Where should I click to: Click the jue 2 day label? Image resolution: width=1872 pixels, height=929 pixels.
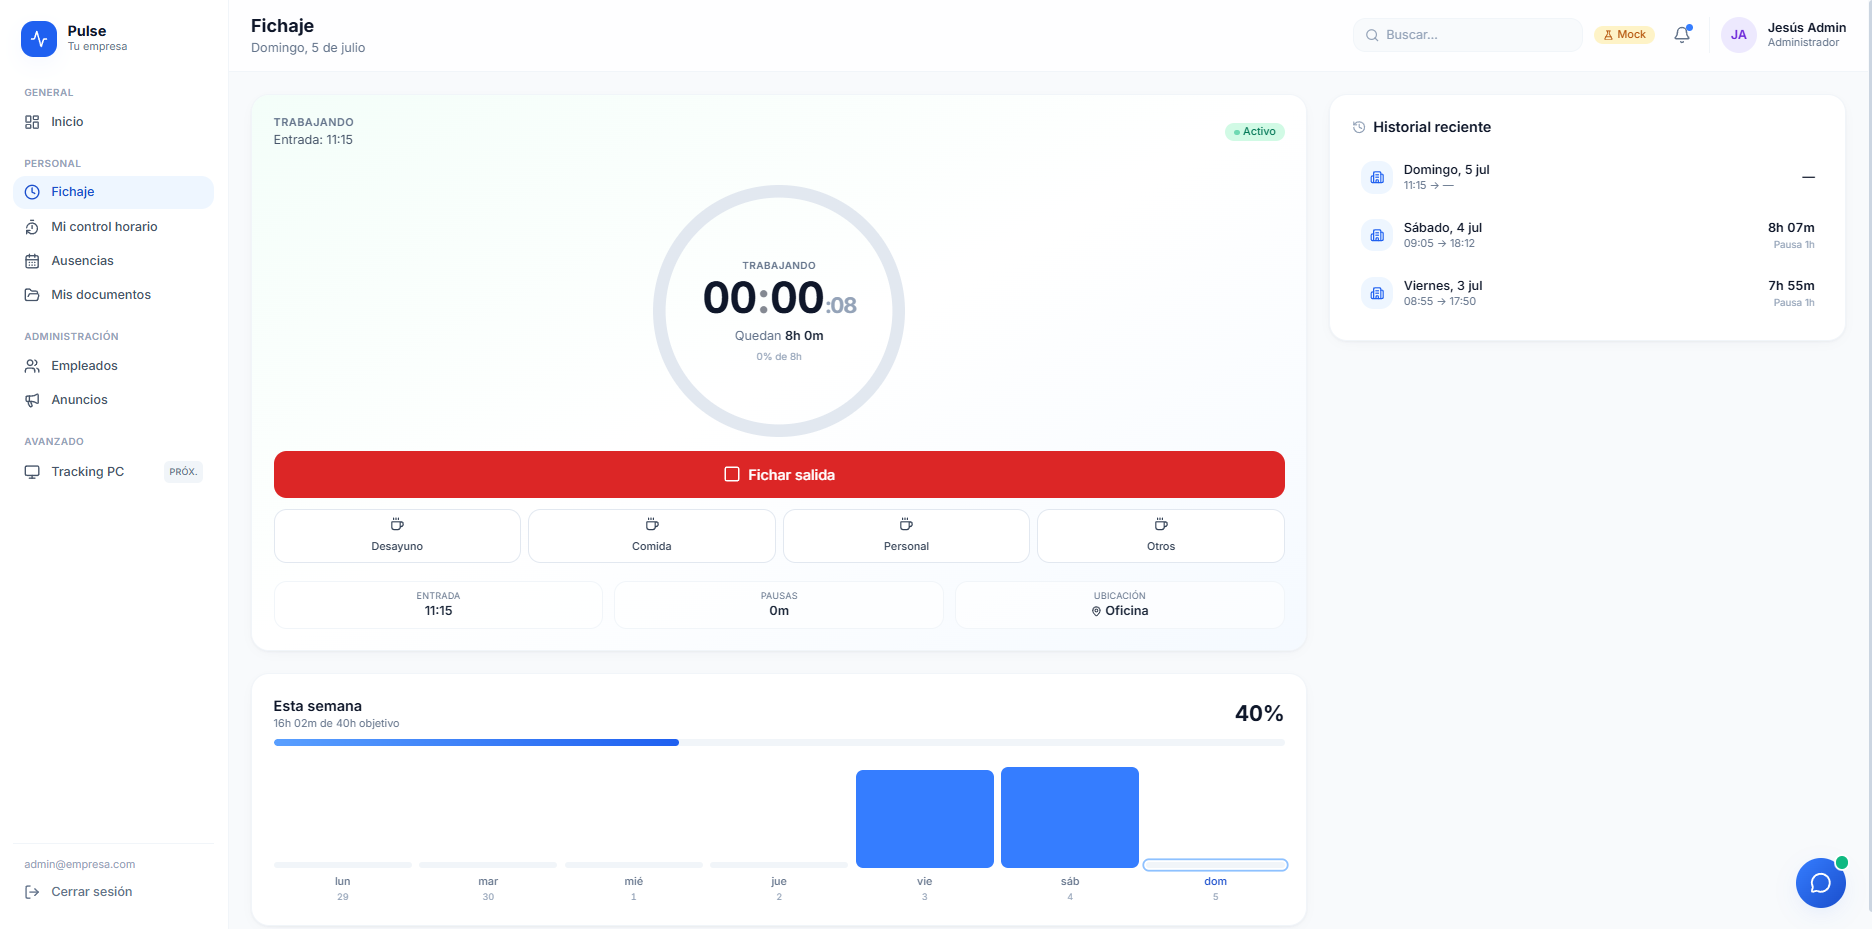[x=779, y=888]
